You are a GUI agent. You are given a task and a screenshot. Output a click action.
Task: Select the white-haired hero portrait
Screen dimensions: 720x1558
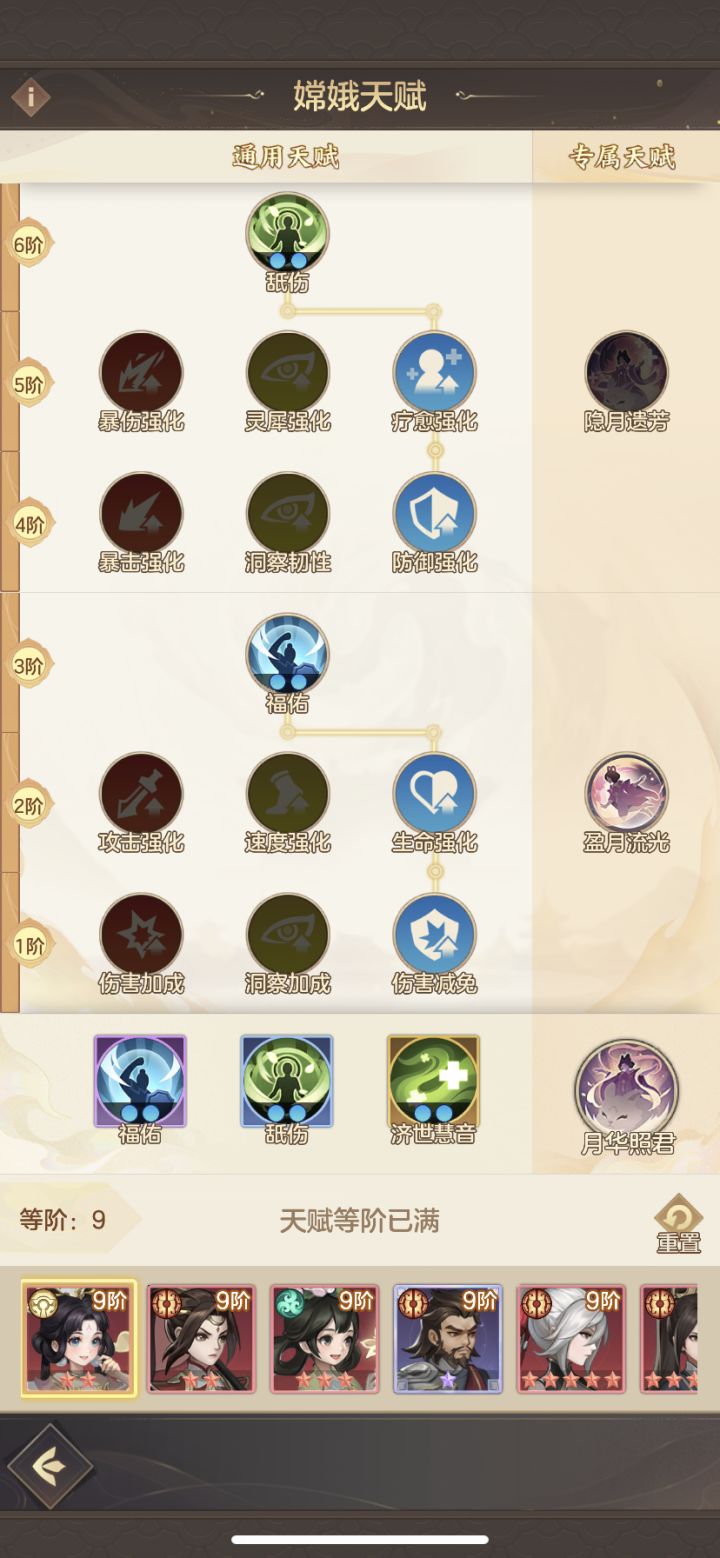click(x=571, y=1339)
